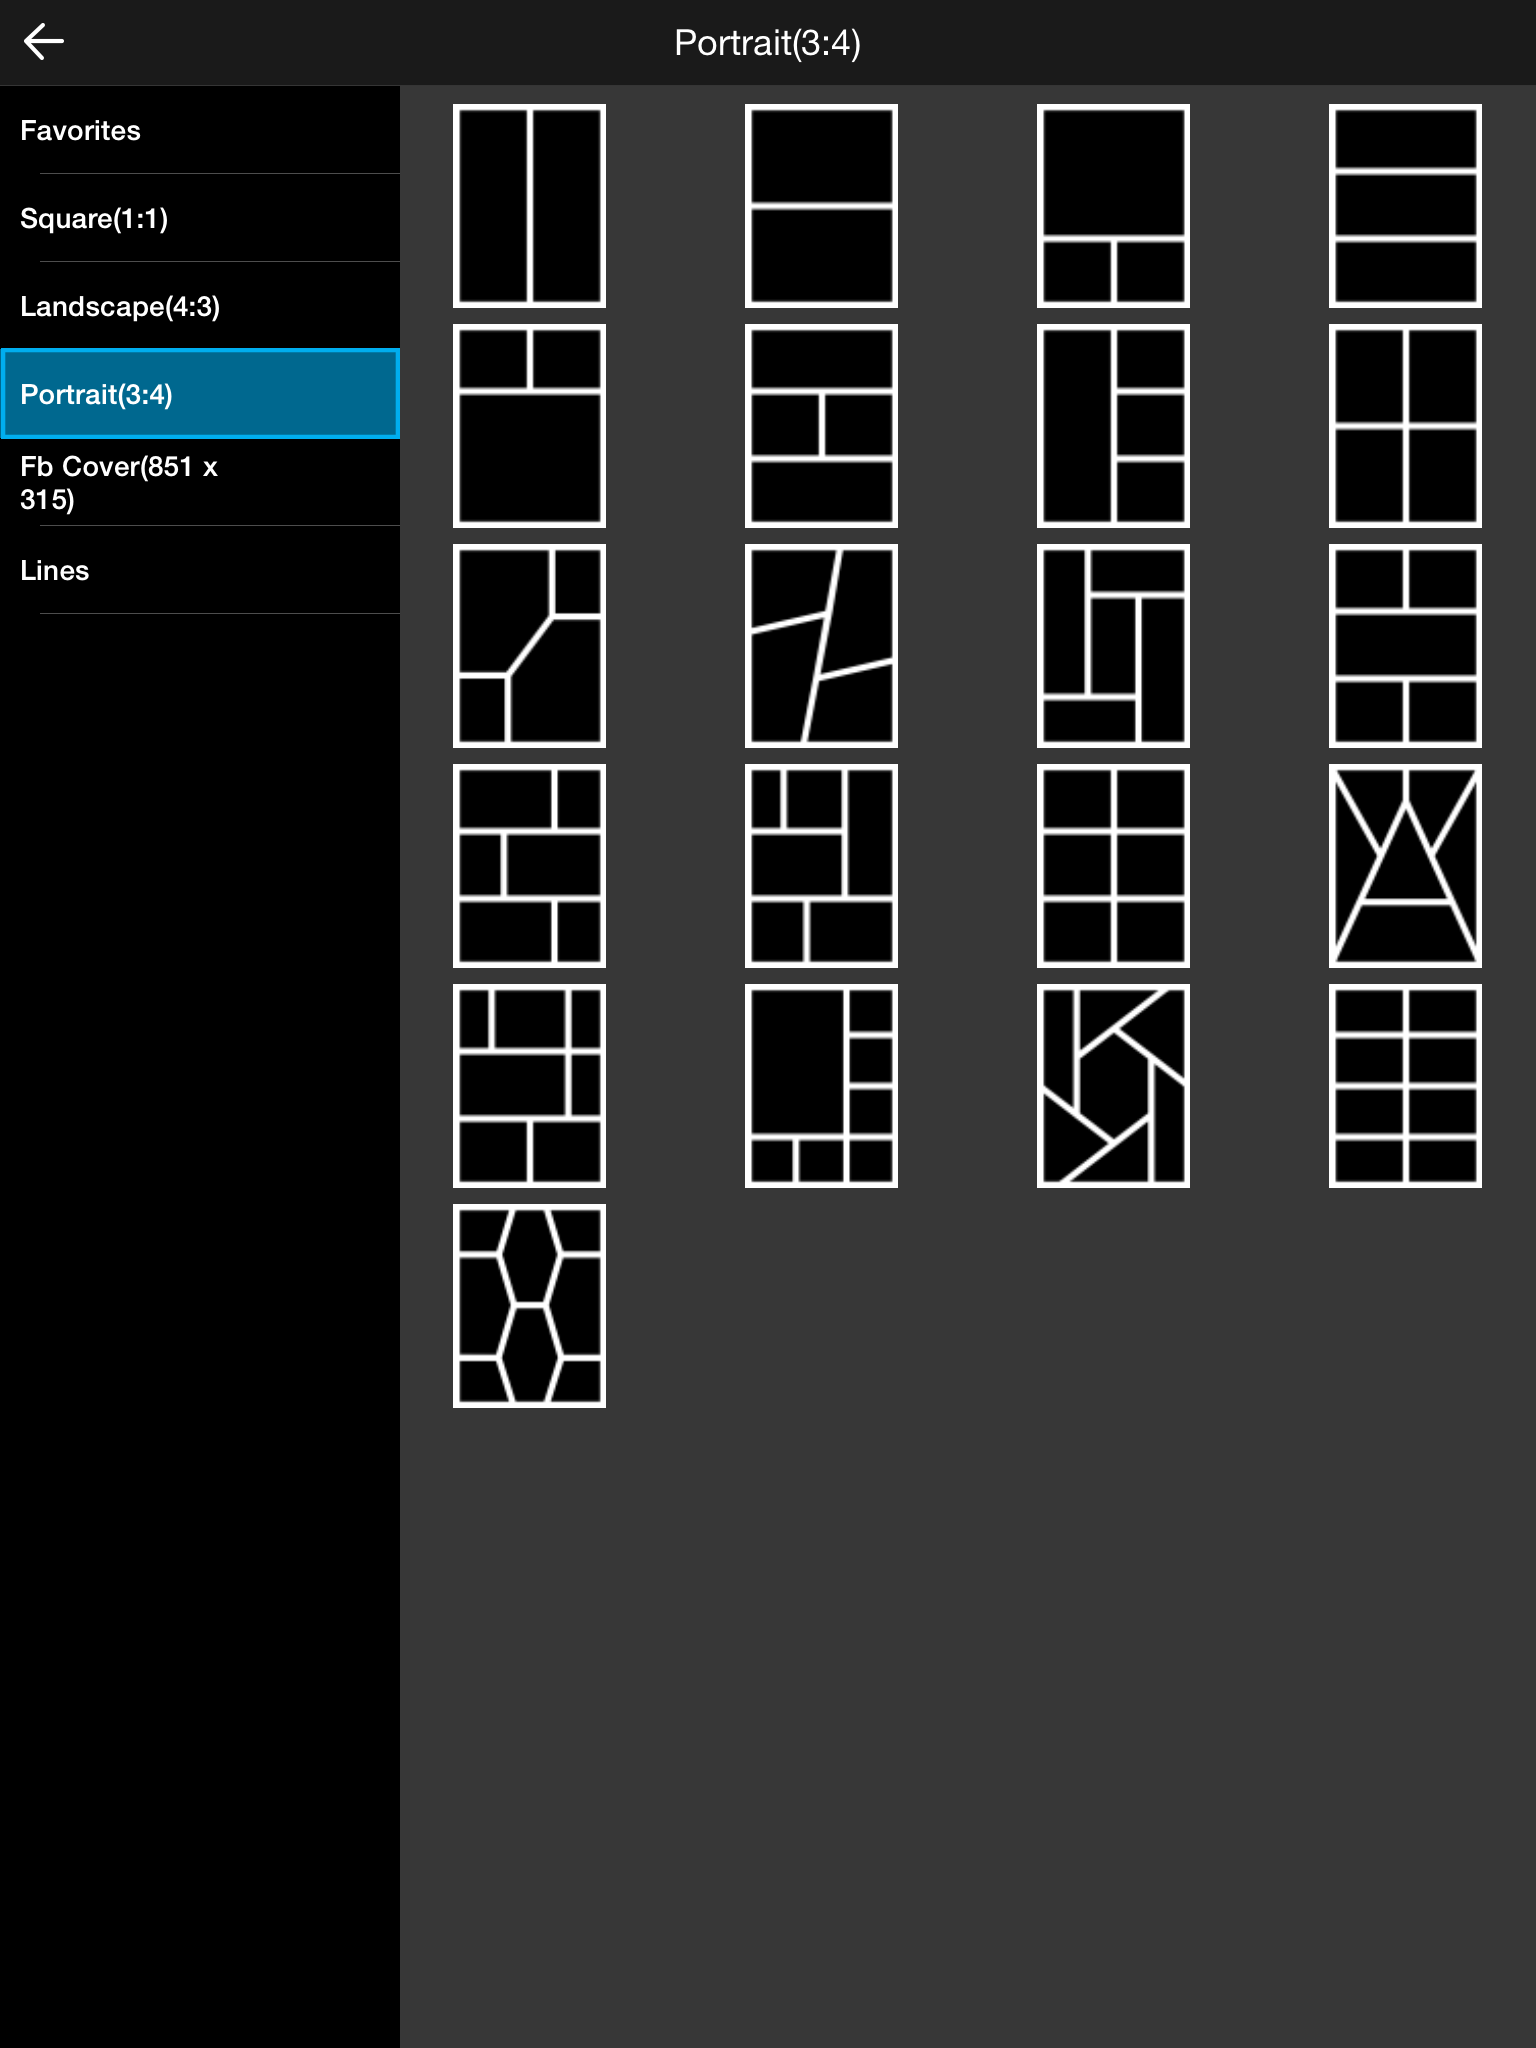
Task: Select two-one-two rows five-cell layout
Action: click(x=1405, y=646)
